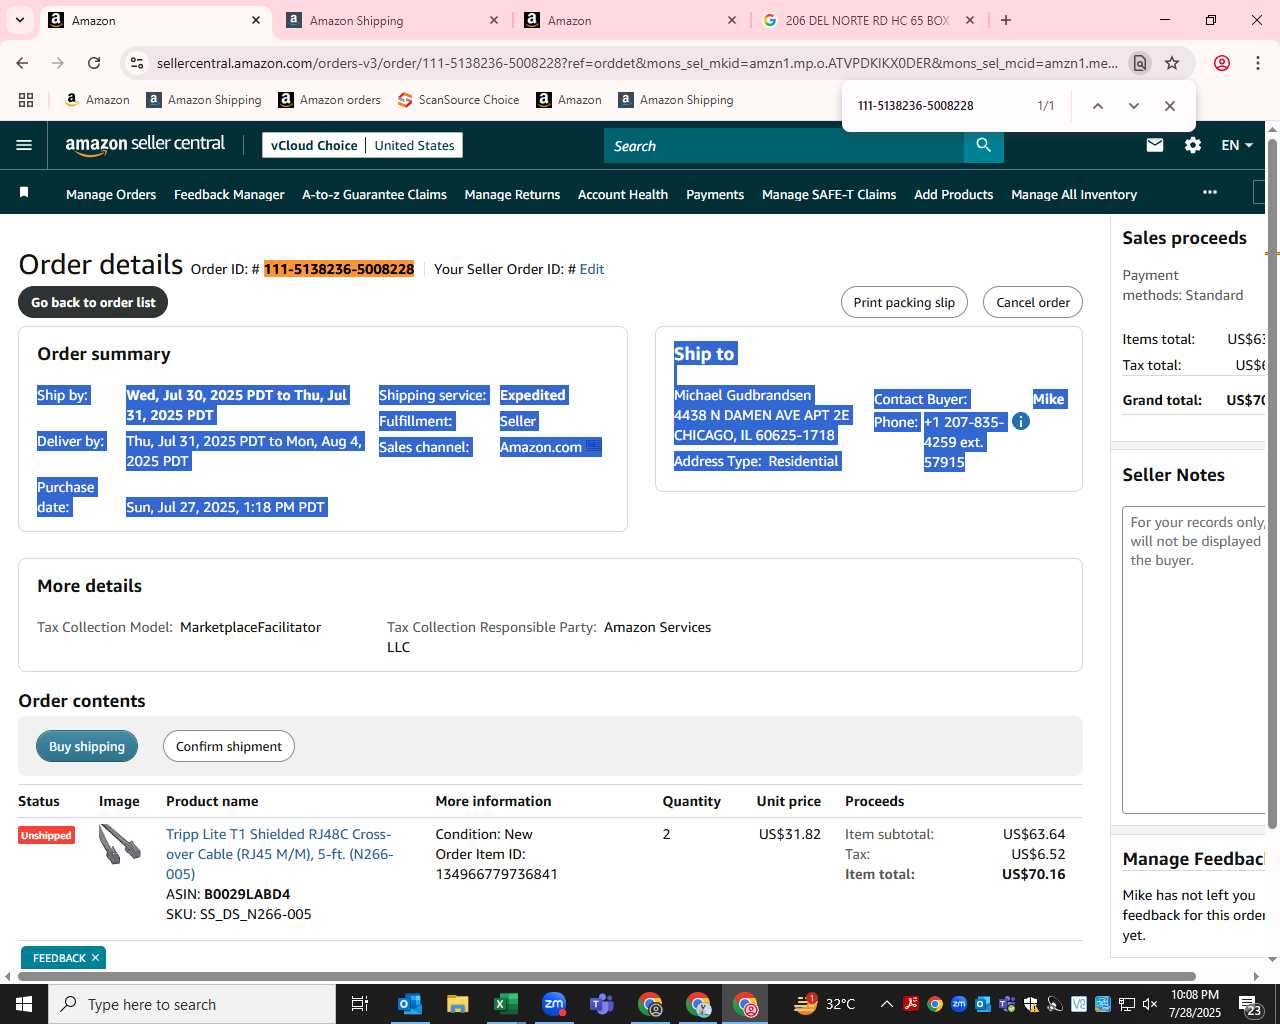Open Account Health in the navigation bar
The width and height of the screenshot is (1280, 1024).
point(623,194)
